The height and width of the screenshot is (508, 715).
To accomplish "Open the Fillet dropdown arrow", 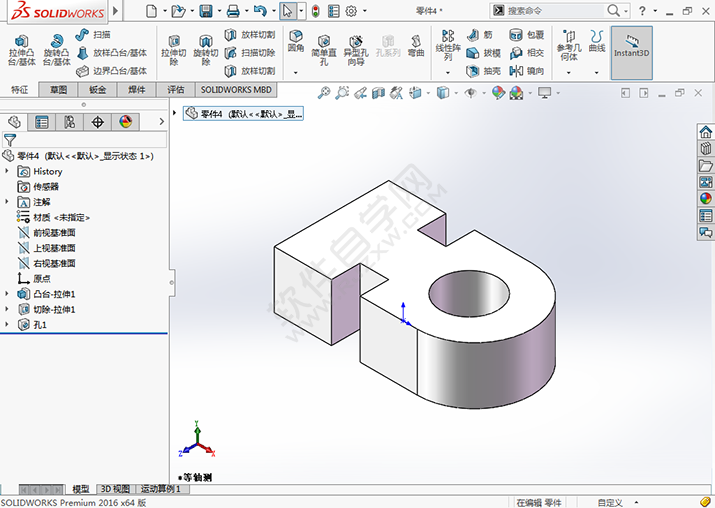I will point(295,73).
